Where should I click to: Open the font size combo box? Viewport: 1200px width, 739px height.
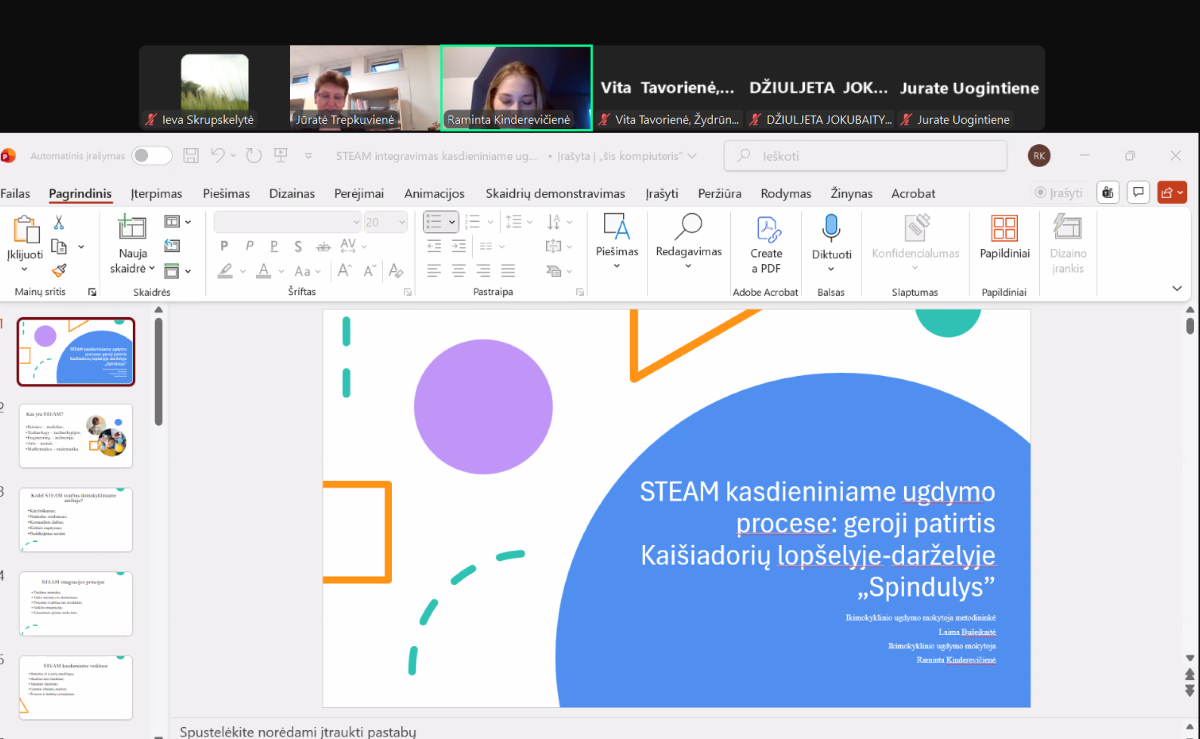(x=384, y=222)
